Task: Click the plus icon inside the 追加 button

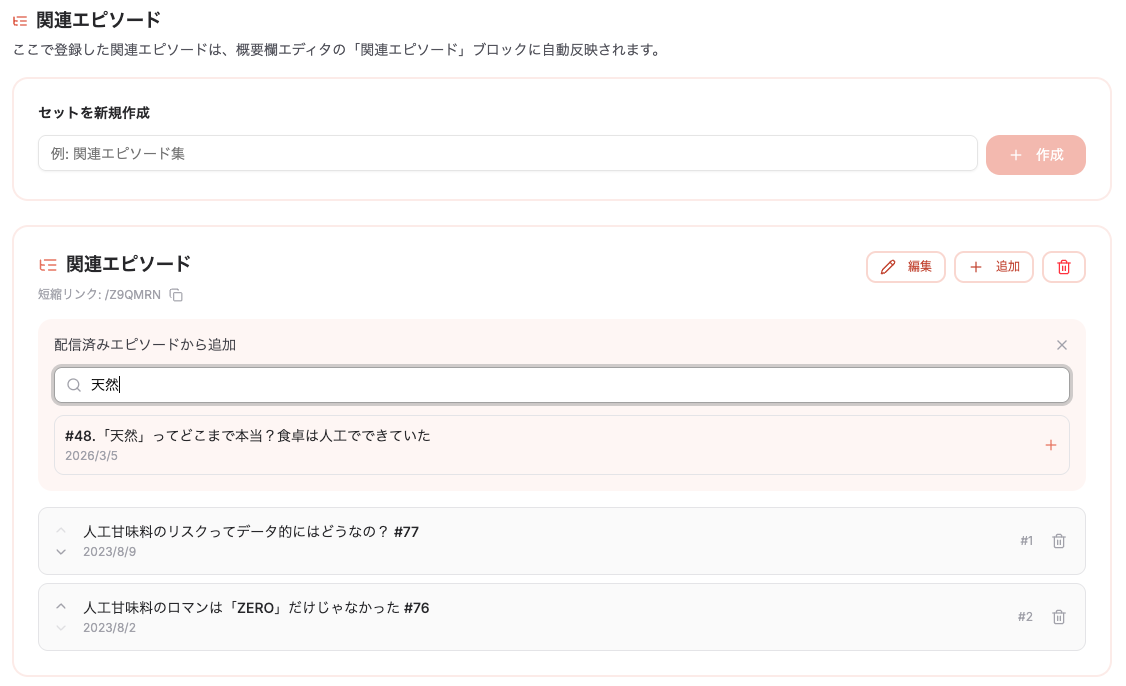Action: 975,266
